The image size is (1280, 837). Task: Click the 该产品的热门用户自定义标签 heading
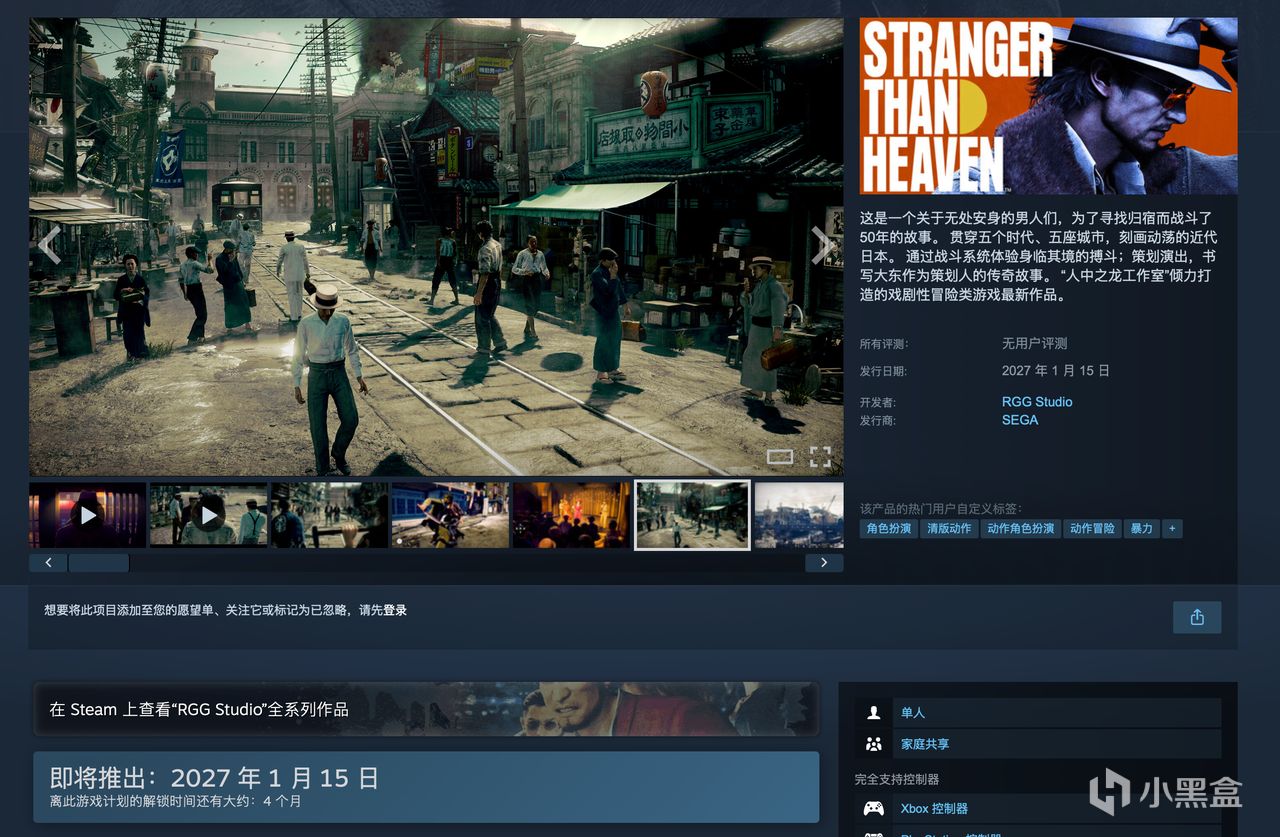[x=941, y=508]
